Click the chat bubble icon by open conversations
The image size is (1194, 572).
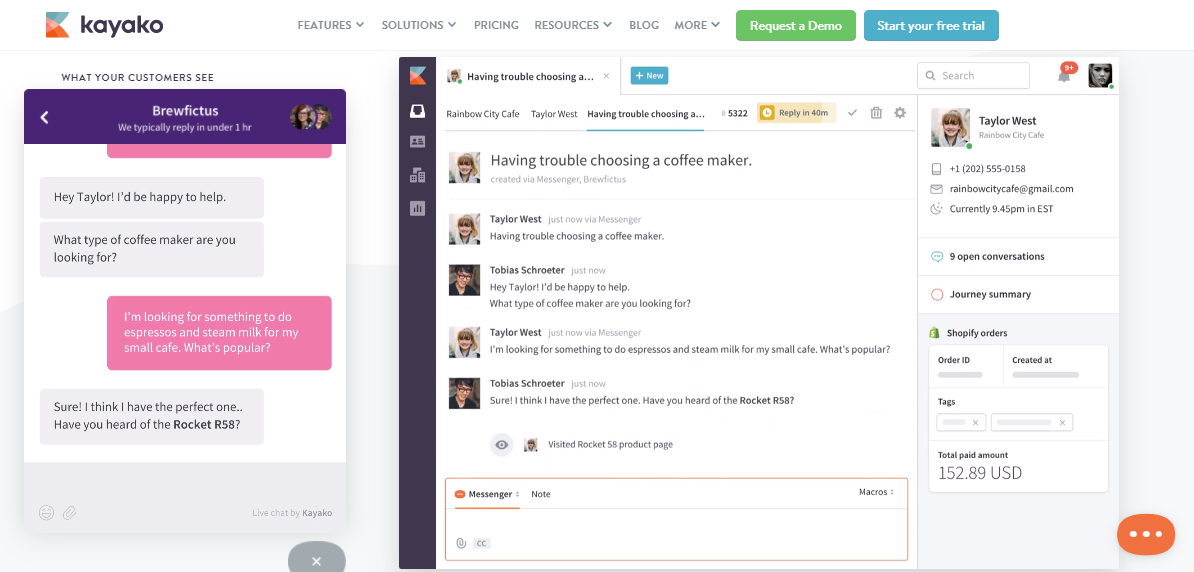point(937,257)
